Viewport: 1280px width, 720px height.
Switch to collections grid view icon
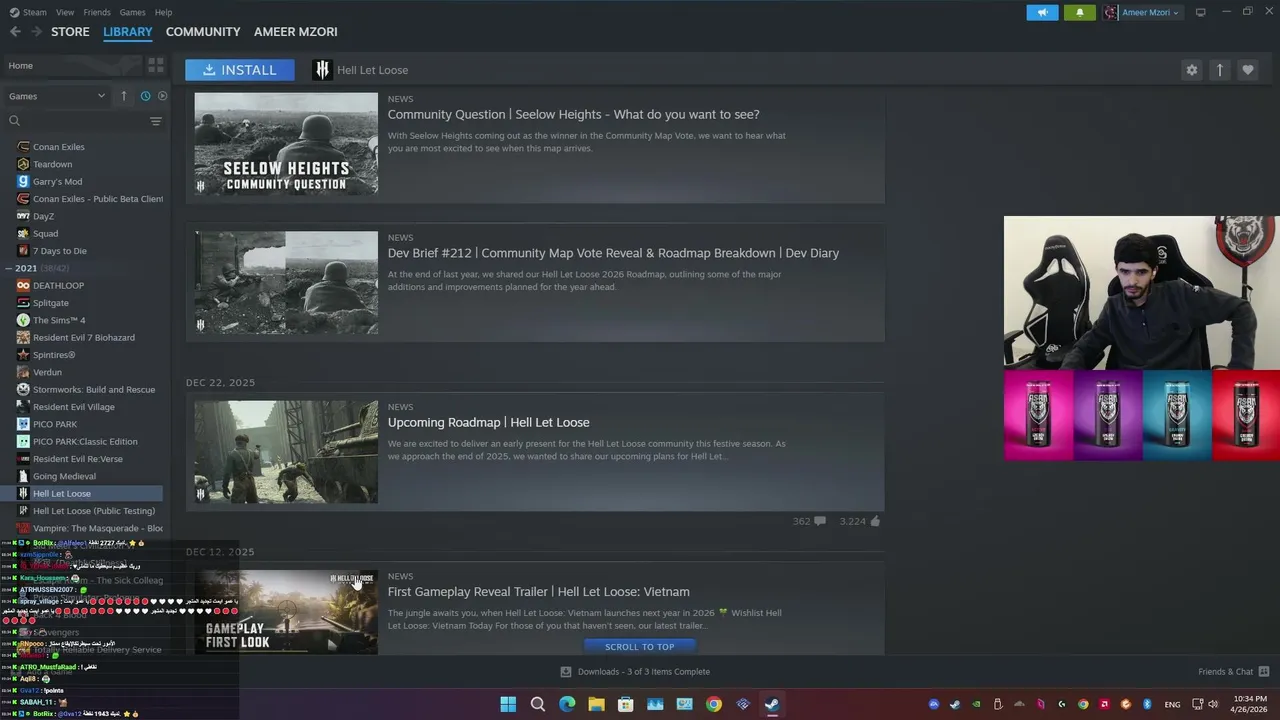click(156, 66)
